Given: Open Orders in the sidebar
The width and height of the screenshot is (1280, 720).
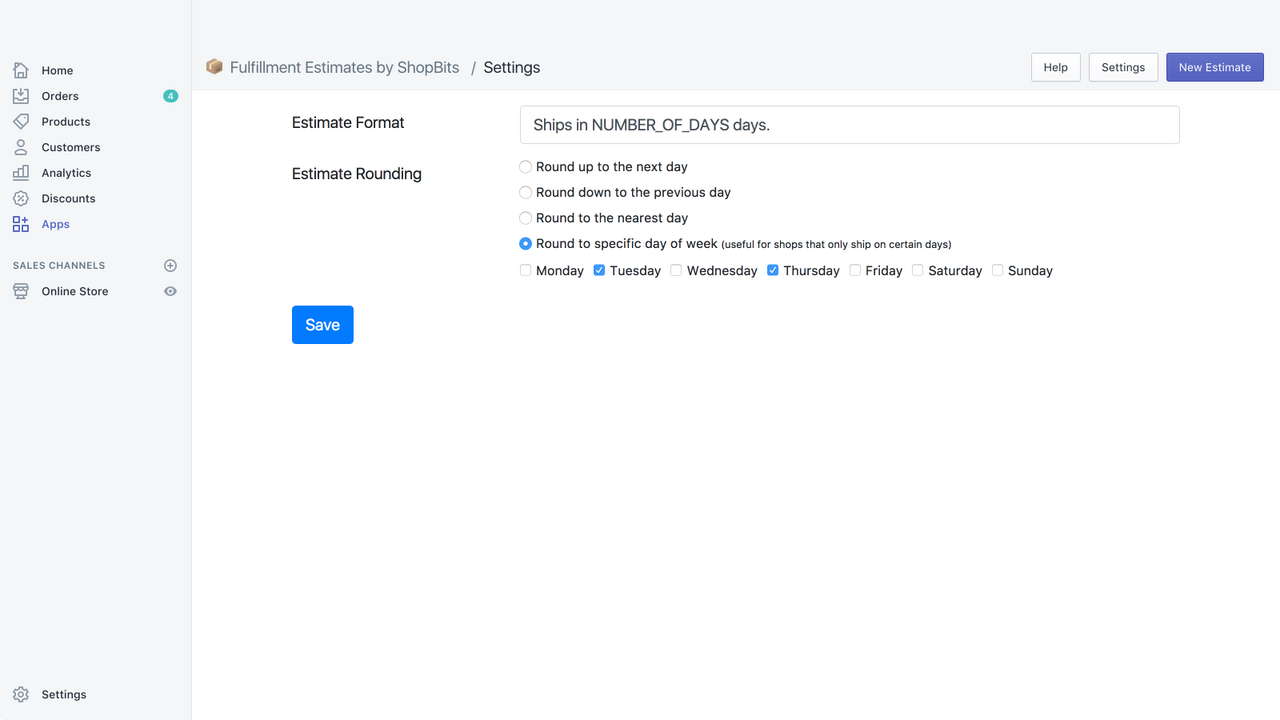Looking at the screenshot, I should pos(60,96).
